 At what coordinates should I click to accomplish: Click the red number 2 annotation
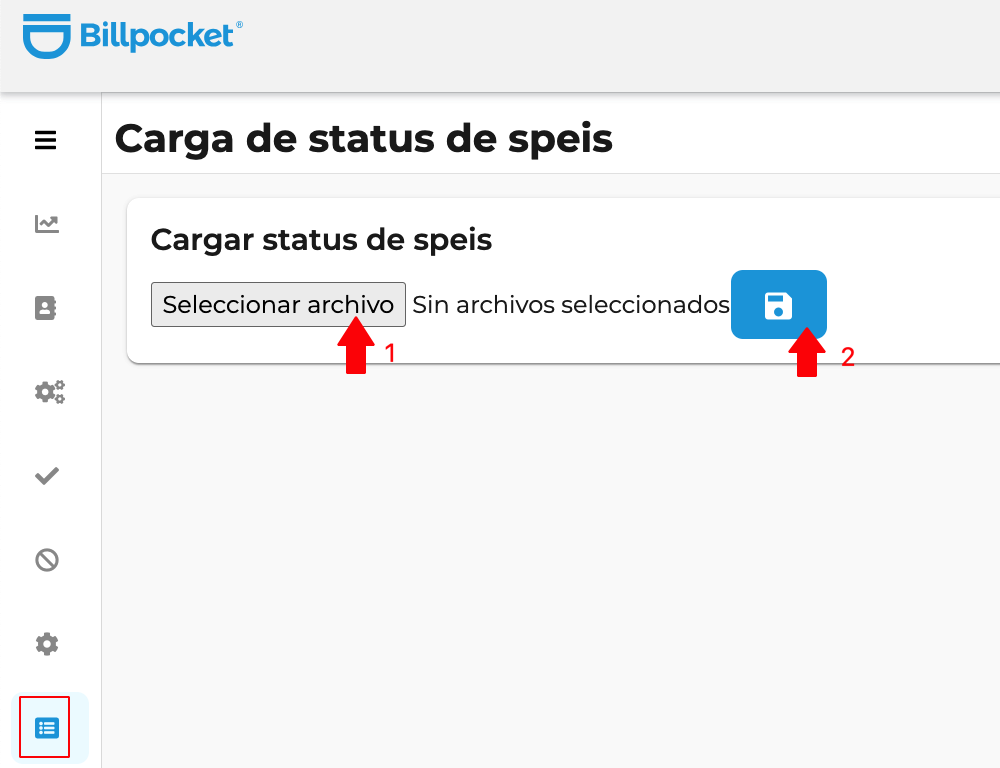click(847, 357)
